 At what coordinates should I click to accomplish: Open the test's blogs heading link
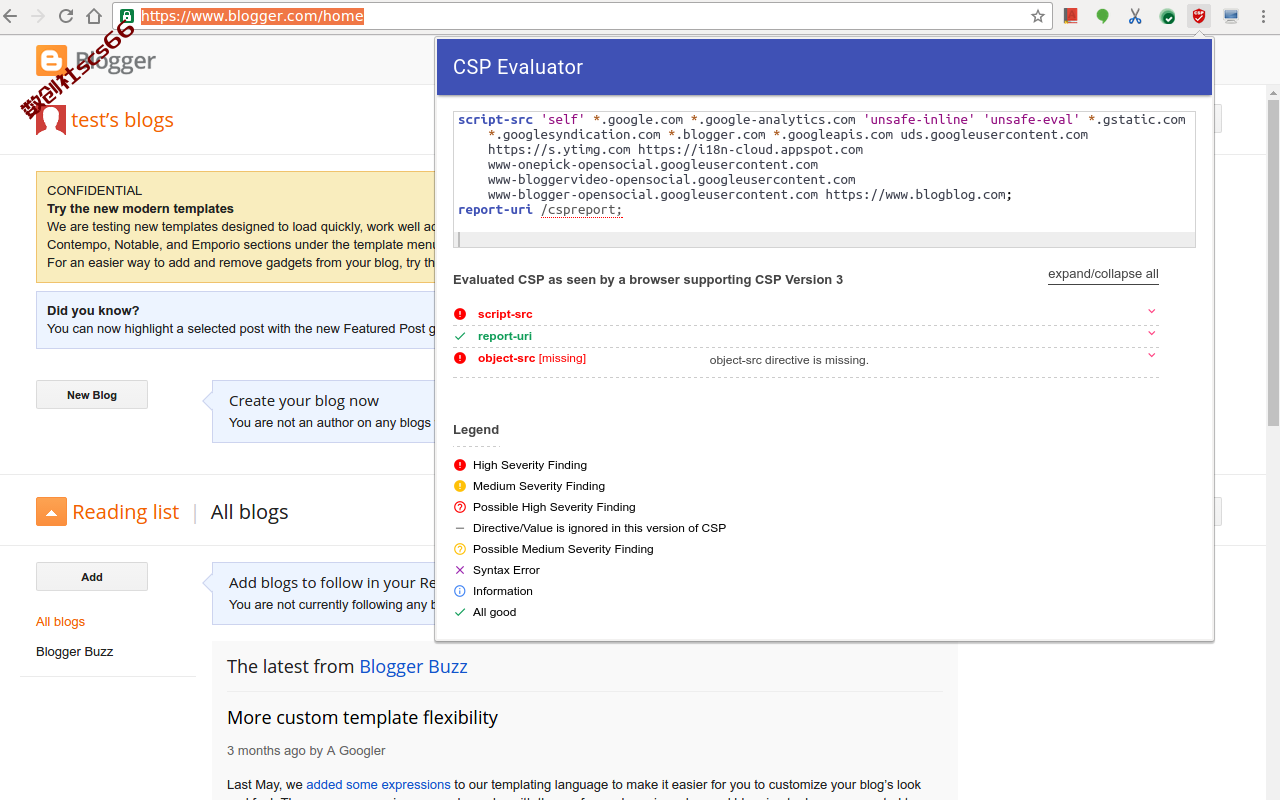[122, 120]
